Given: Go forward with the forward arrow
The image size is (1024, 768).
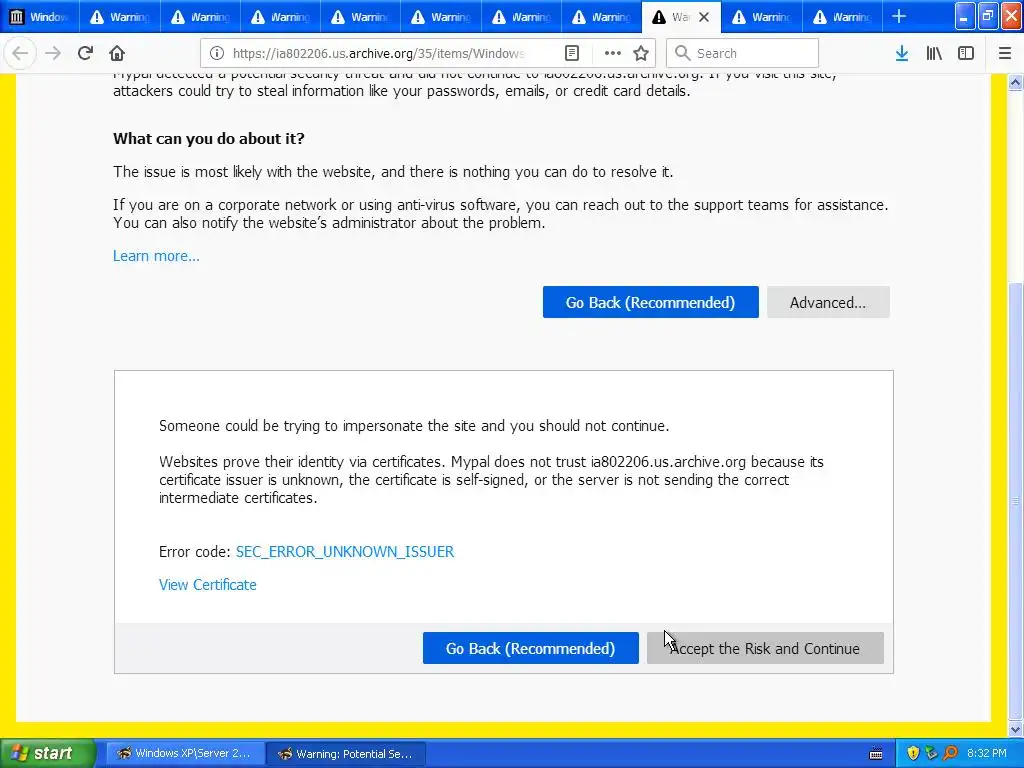Looking at the screenshot, I should pos(53,53).
